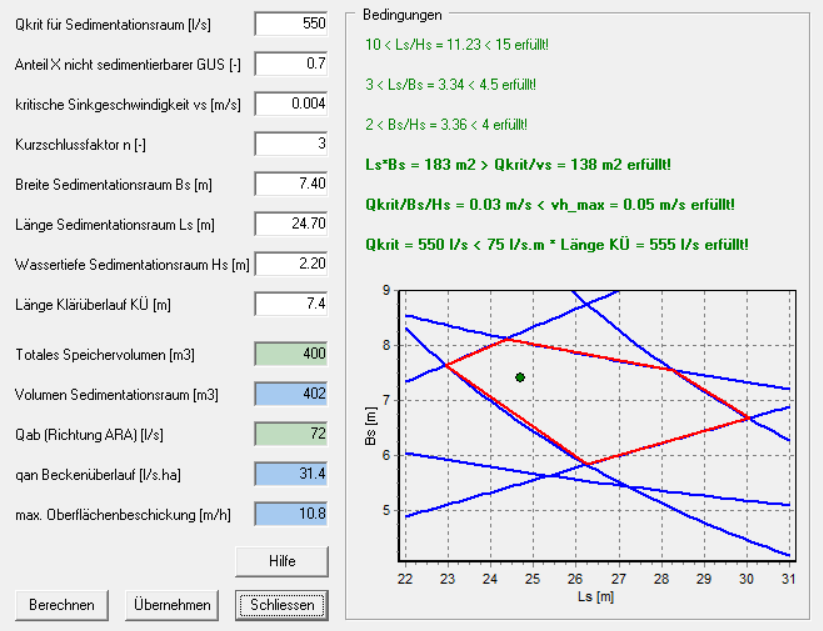Click the Ls*Bs surface area condition line
823x631 pixels.
[x=518, y=164]
